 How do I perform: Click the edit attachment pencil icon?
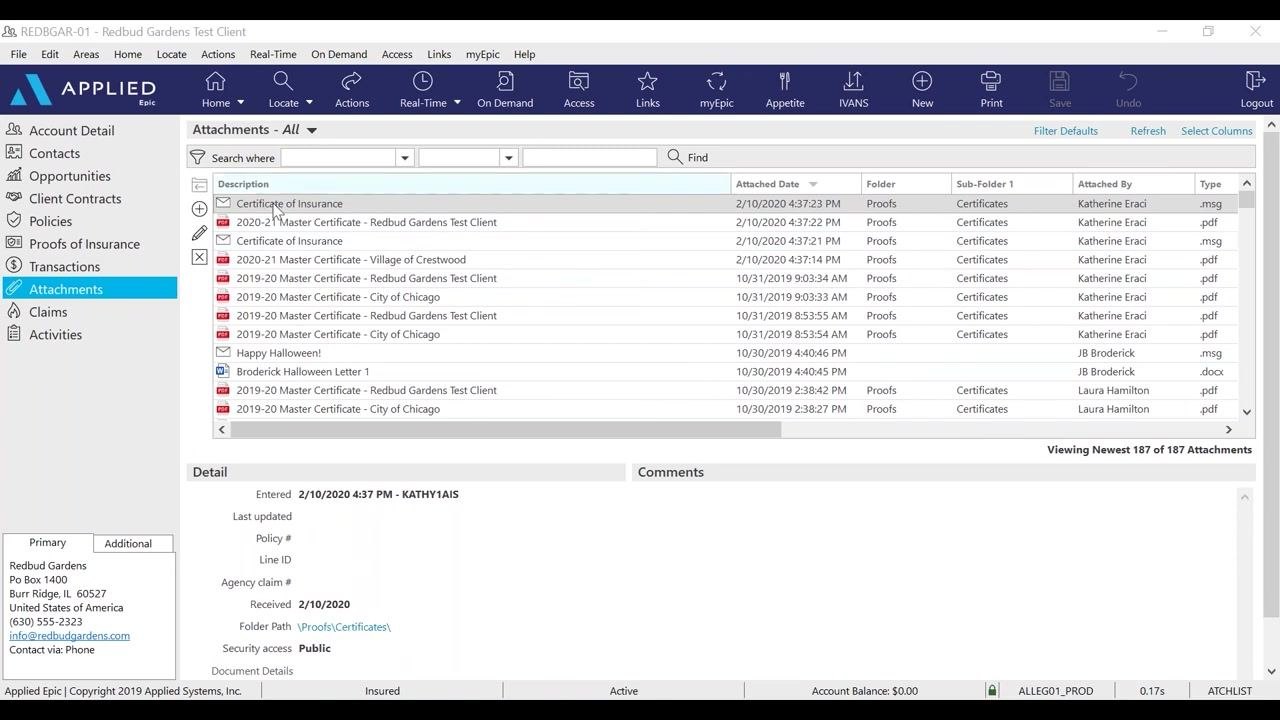[x=199, y=233]
